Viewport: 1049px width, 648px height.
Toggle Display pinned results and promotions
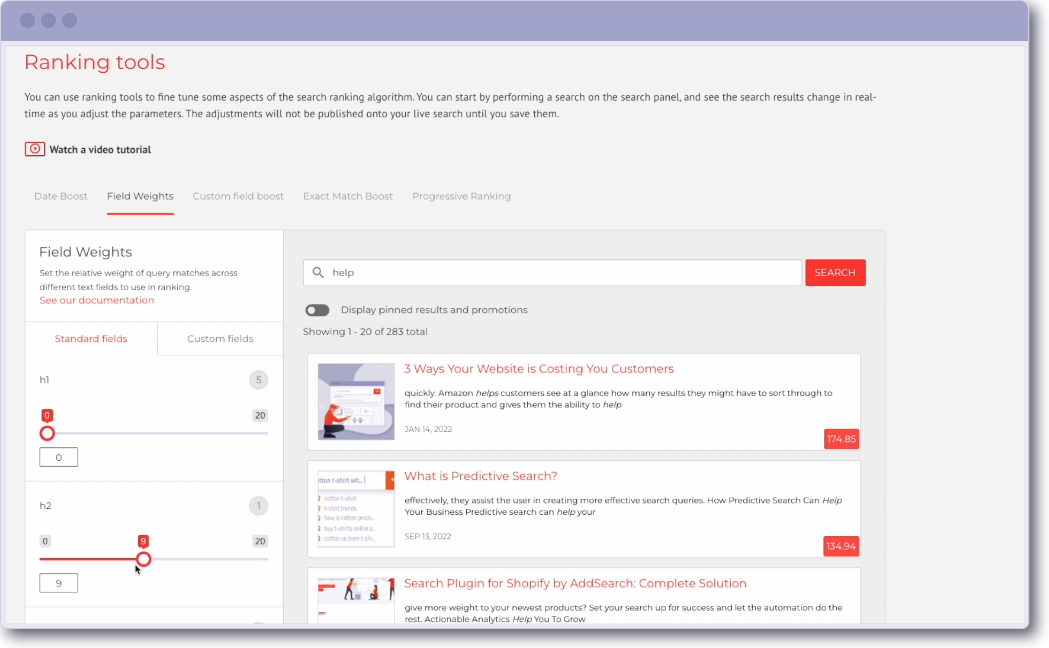pos(317,310)
